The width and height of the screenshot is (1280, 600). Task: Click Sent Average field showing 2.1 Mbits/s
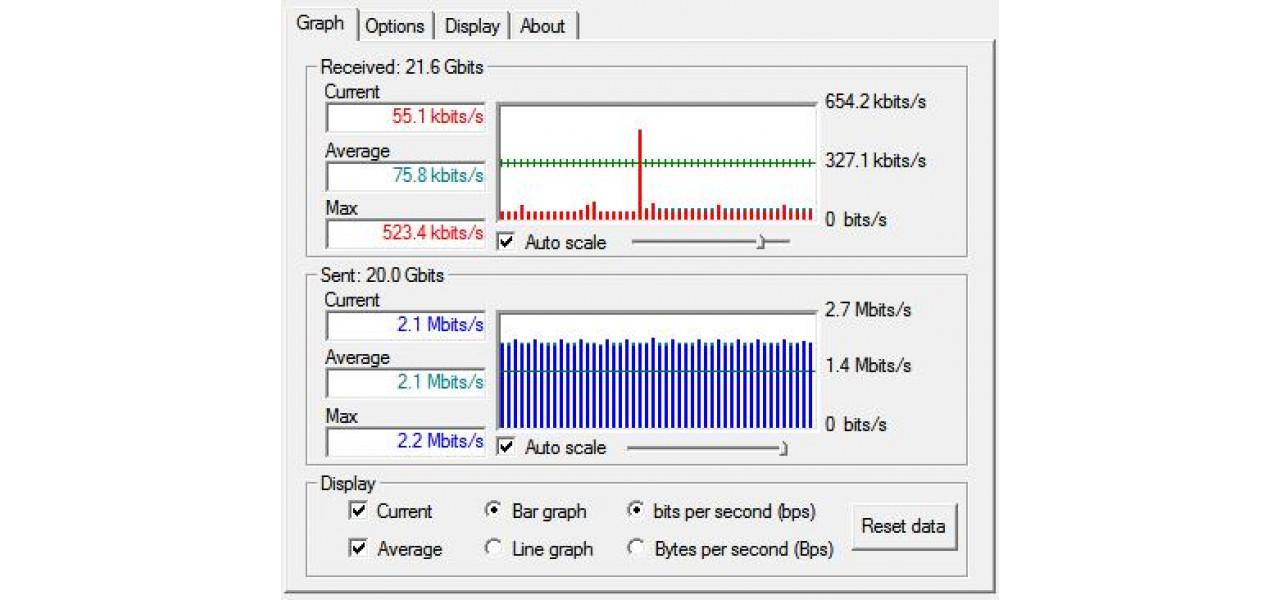[x=406, y=382]
